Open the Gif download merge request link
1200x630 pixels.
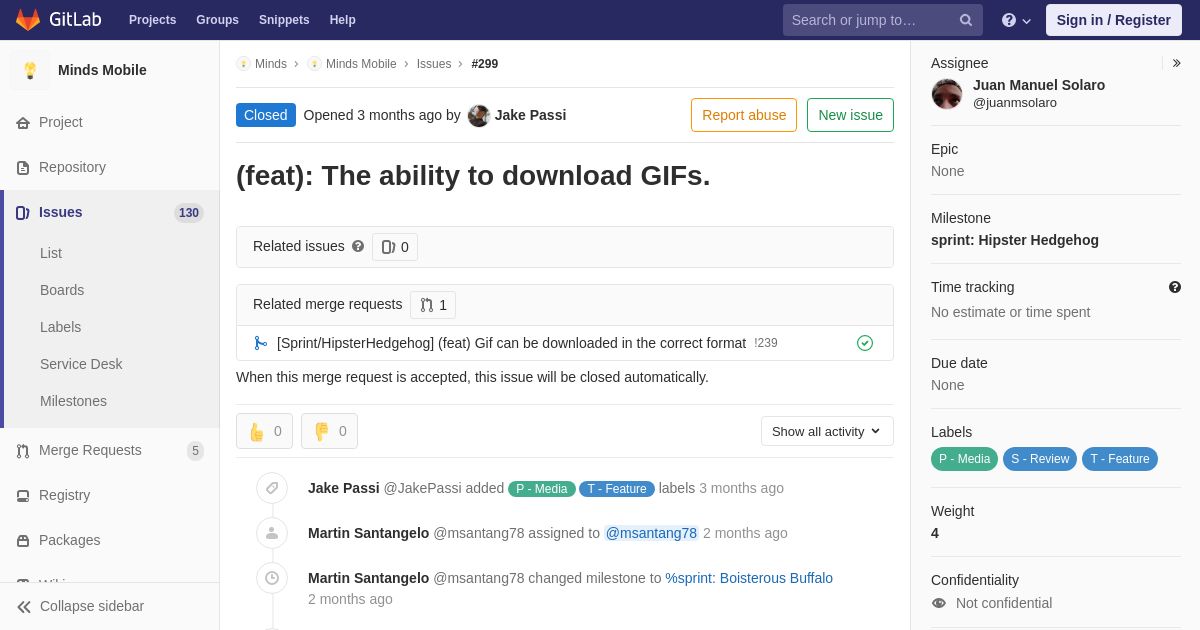(511, 343)
